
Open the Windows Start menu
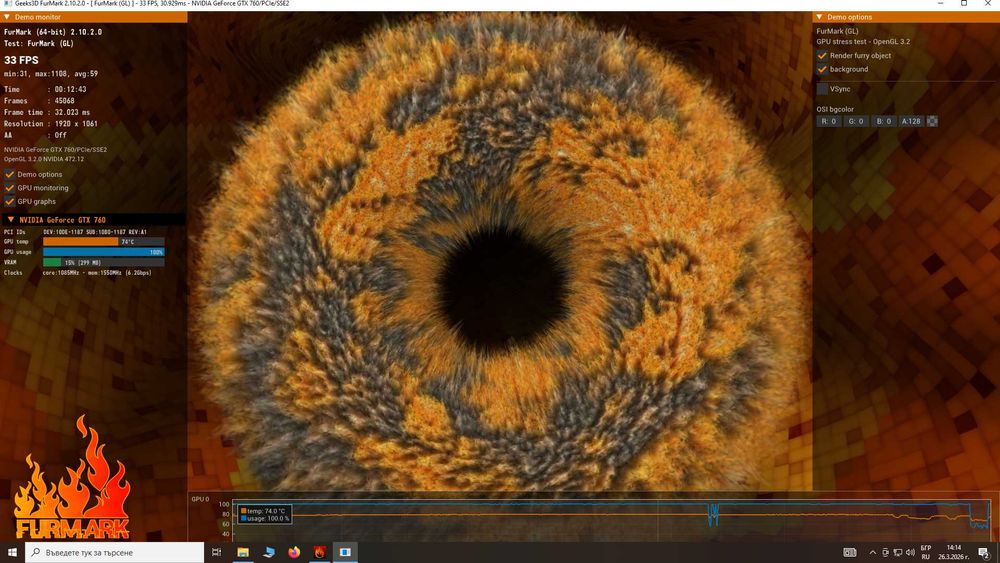pyautogui.click(x=12, y=552)
